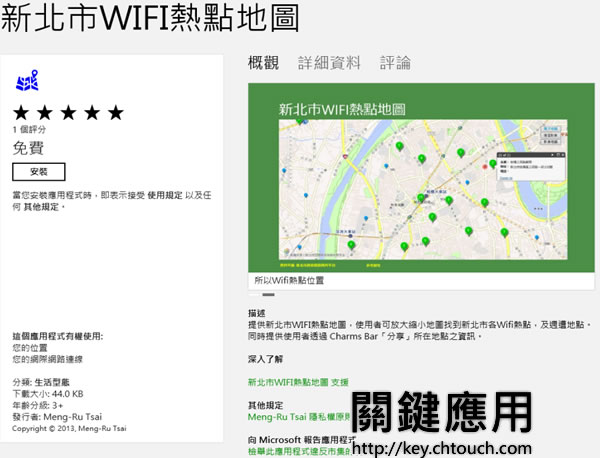This screenshot has height=458, width=600.
Task: Open 新北市WIFI熱點地圖 支援 link
Action: tap(298, 382)
